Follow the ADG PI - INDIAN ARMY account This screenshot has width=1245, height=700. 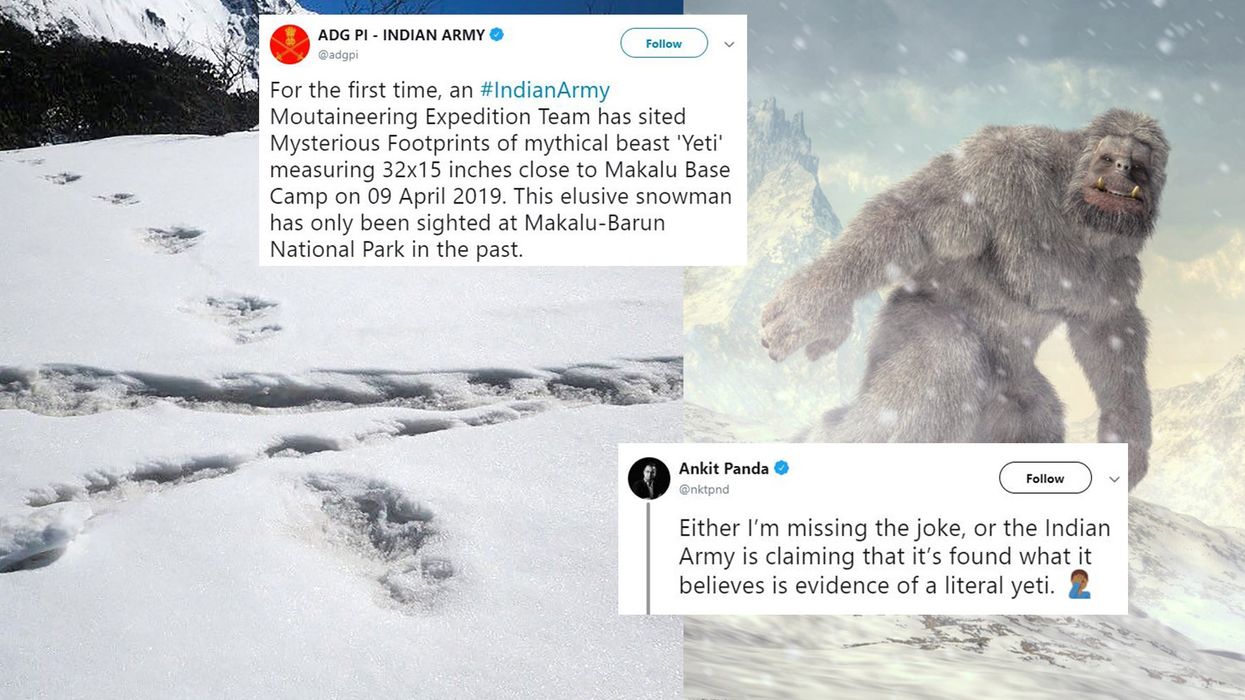pos(663,43)
